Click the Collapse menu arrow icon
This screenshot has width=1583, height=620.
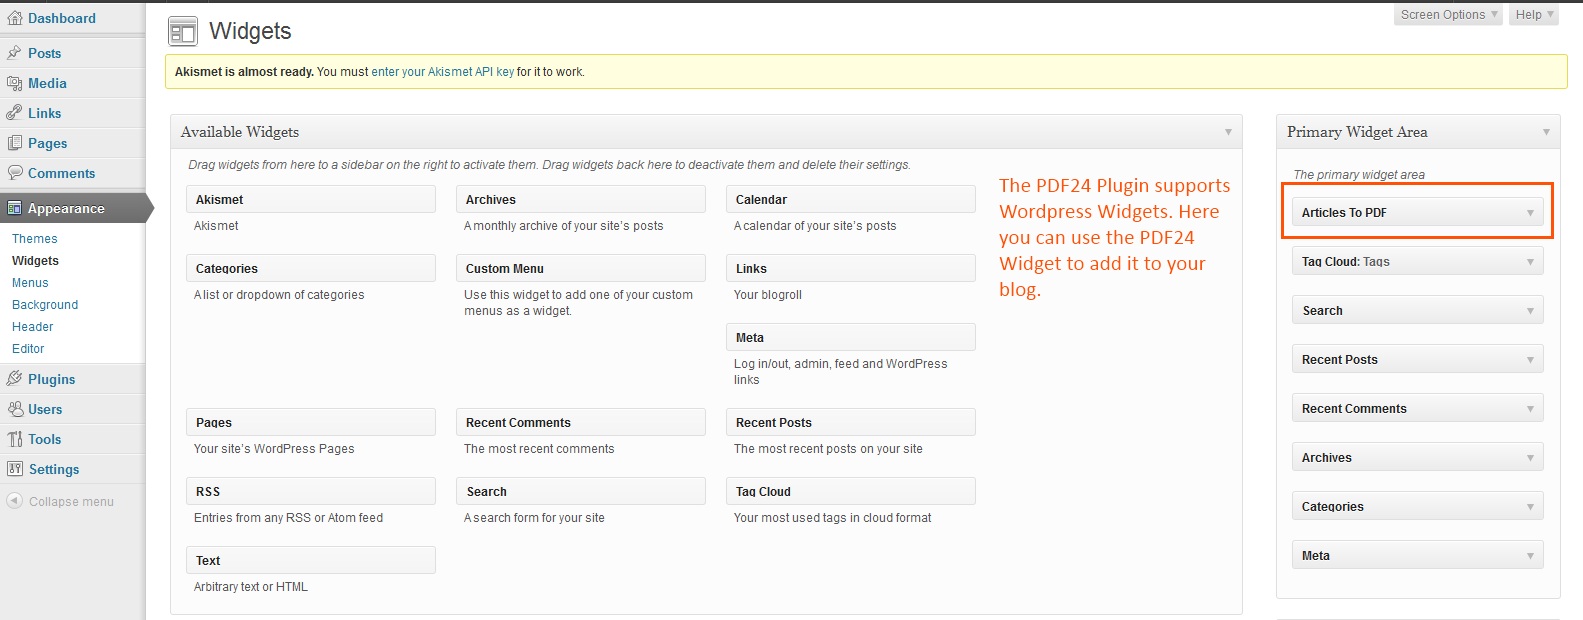[14, 501]
